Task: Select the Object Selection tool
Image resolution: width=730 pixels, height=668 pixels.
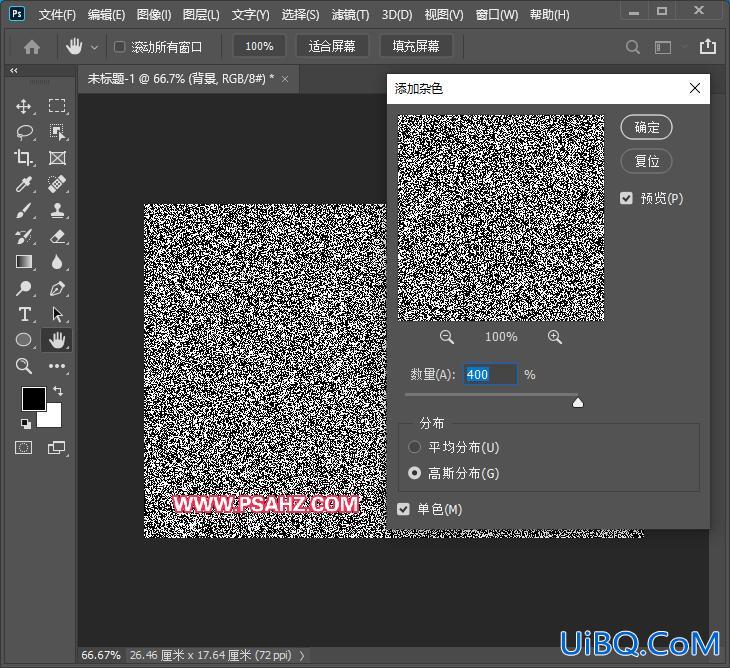Action: coord(57,132)
